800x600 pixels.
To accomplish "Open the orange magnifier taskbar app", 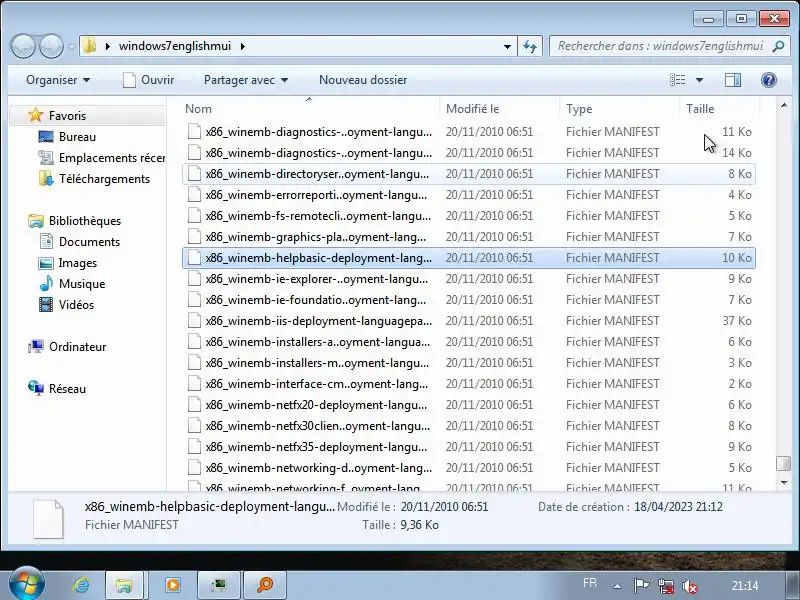I will coord(265,585).
